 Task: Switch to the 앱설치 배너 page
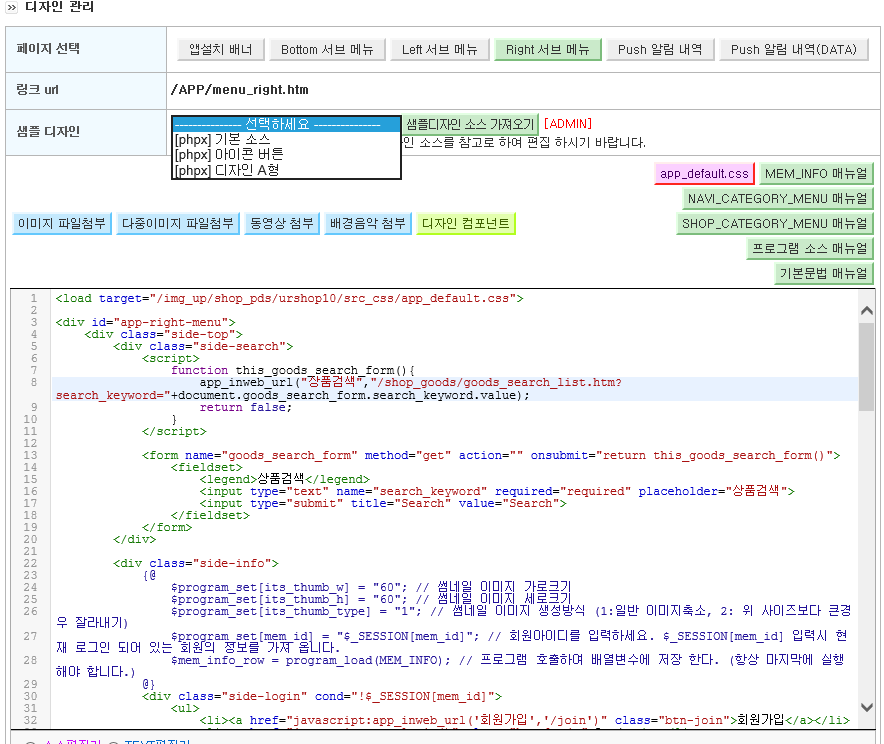click(x=220, y=50)
